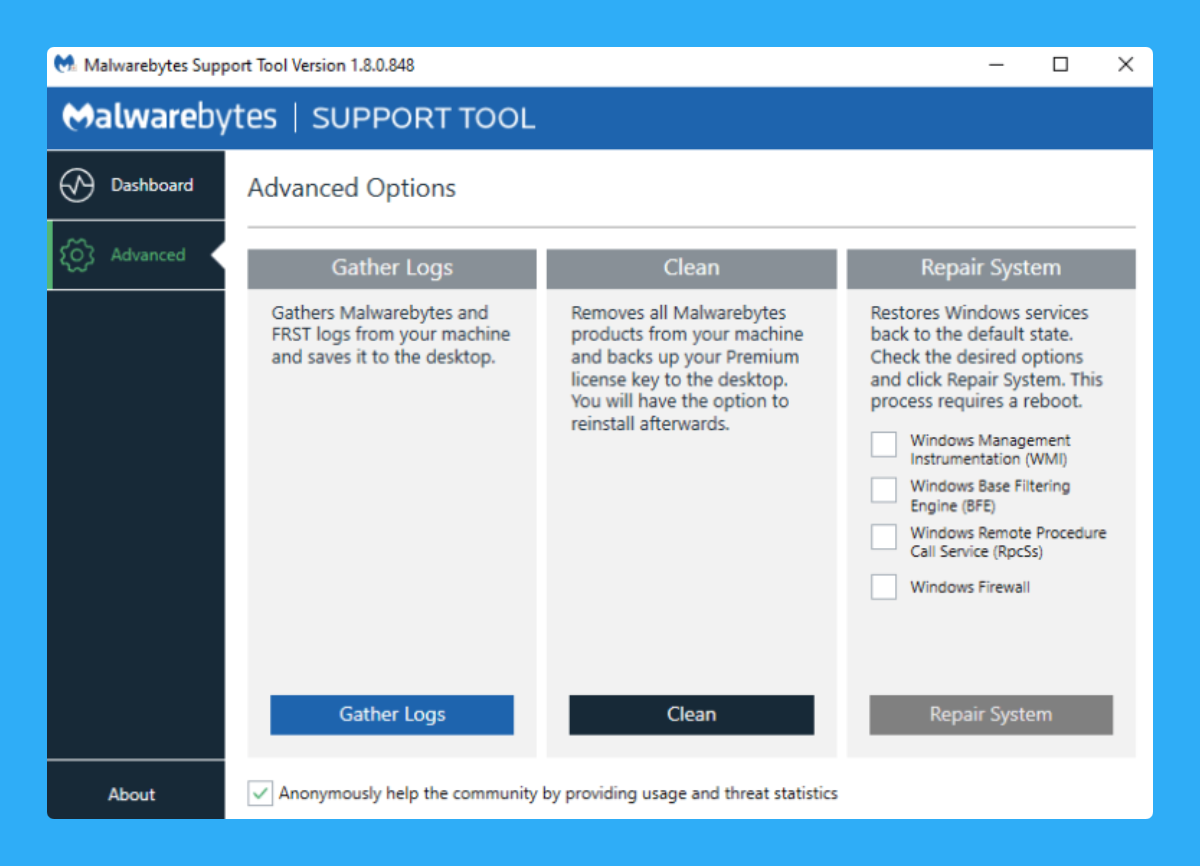Close the Support Tool window
This screenshot has width=1200, height=866.
tap(1125, 65)
